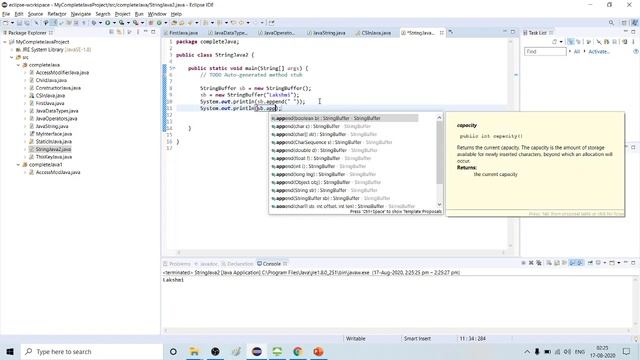Switch to JavaDataType editor tab
This screenshot has width=640, height=360.
coord(228,33)
